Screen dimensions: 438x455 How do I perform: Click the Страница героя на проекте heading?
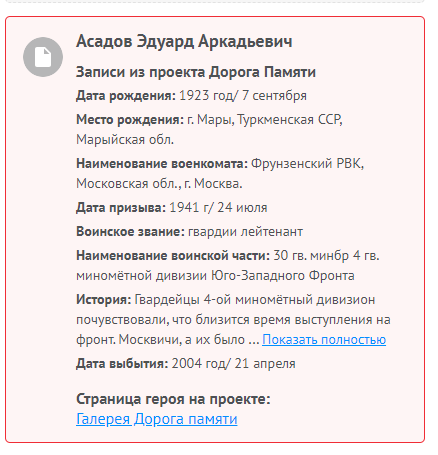point(173,399)
